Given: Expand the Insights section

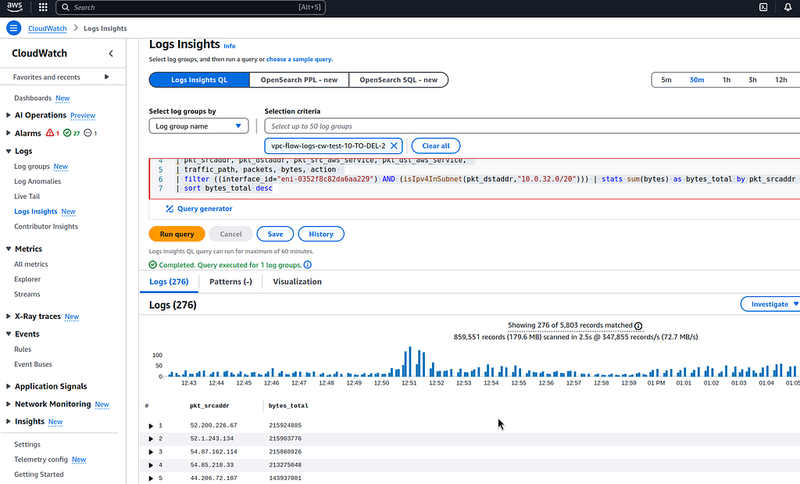Looking at the screenshot, I should (x=8, y=421).
